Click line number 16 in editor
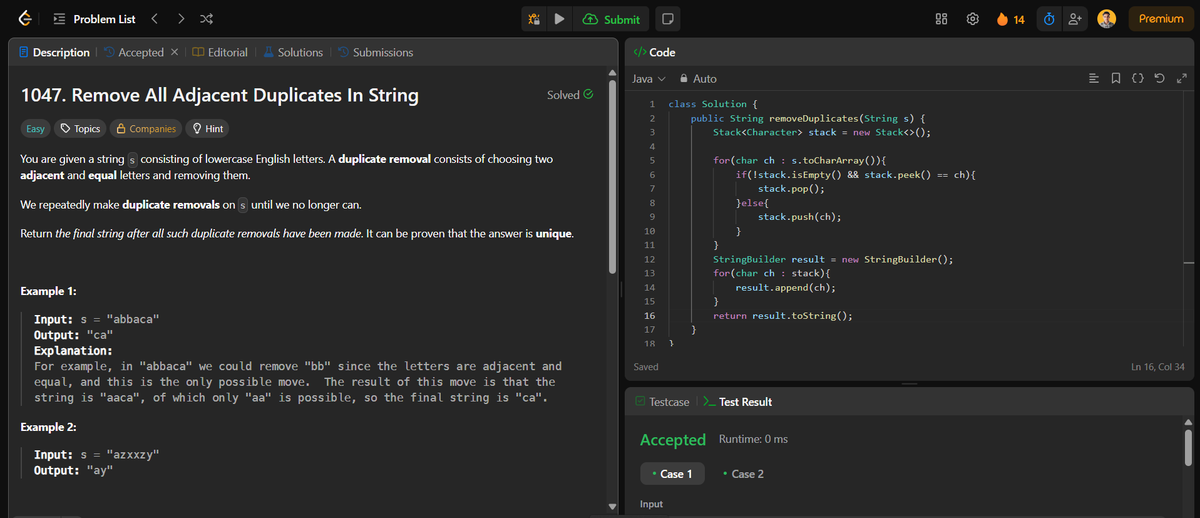 click(x=648, y=315)
